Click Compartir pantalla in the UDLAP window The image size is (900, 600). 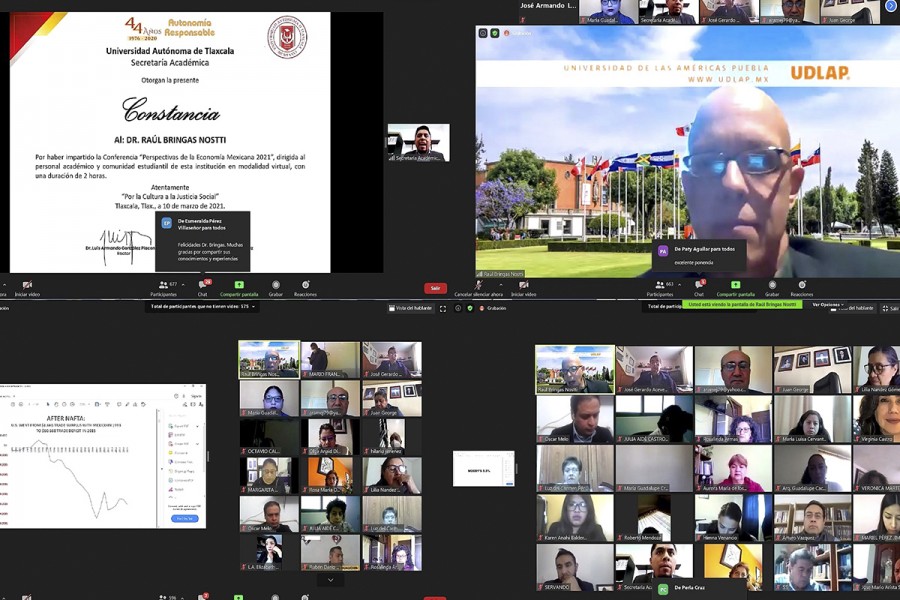tap(735, 288)
